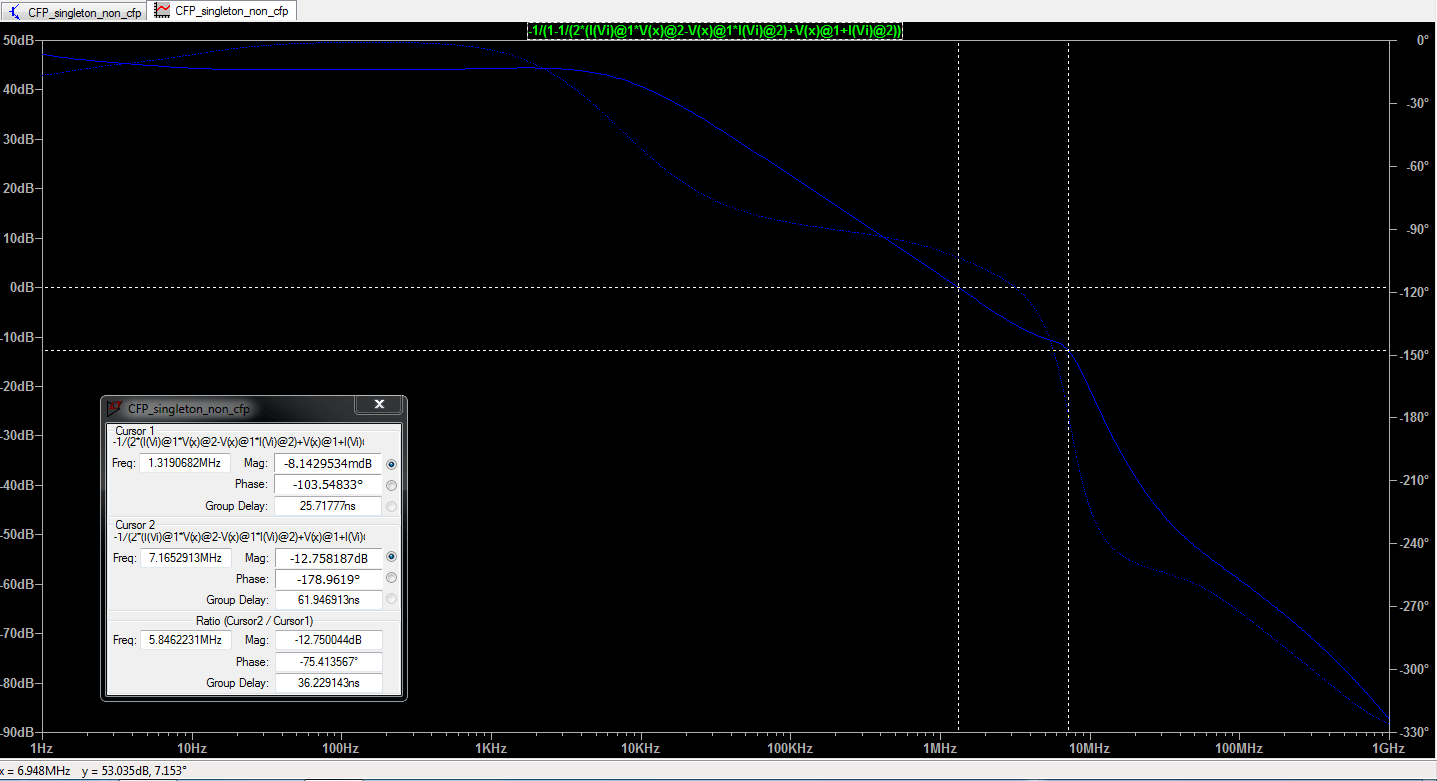Click Ratio Freq field 5.8462231MHz
Viewport: 1437px width, 781px height.
pyautogui.click(x=186, y=640)
